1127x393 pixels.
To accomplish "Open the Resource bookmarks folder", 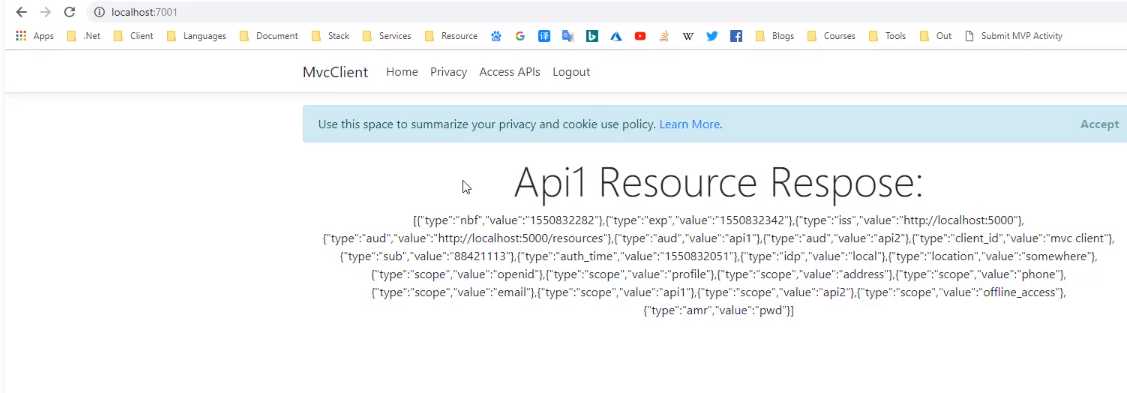I will click(x=451, y=36).
